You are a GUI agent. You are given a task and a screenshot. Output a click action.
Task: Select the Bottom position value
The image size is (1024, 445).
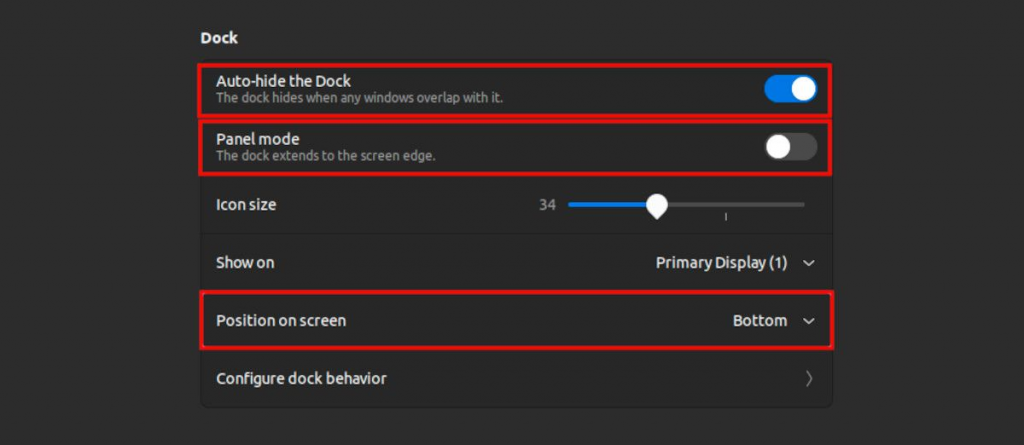[760, 321]
